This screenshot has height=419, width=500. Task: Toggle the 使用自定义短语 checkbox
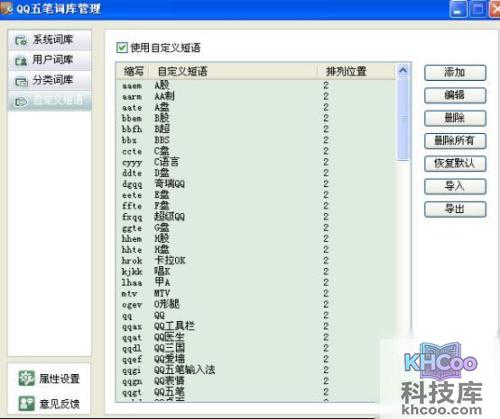tap(122, 47)
